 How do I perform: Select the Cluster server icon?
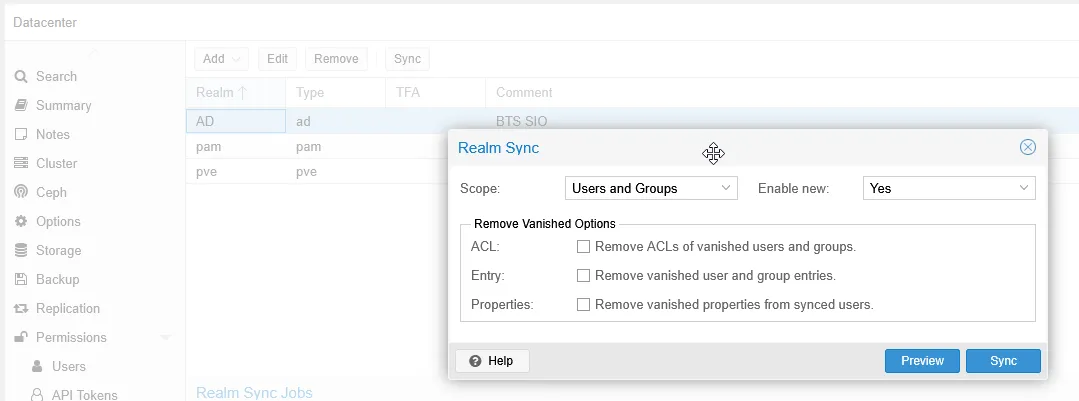[20, 164]
